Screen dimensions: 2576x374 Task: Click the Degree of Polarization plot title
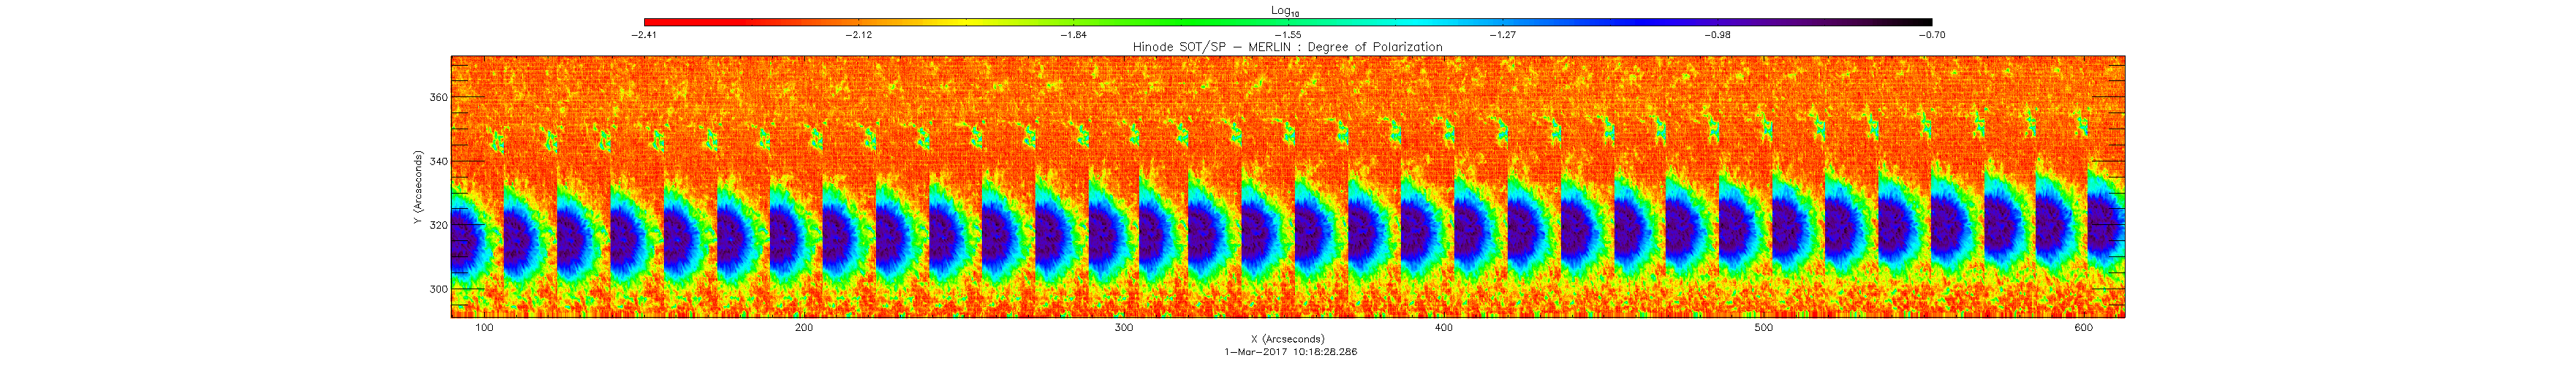[x=1287, y=47]
